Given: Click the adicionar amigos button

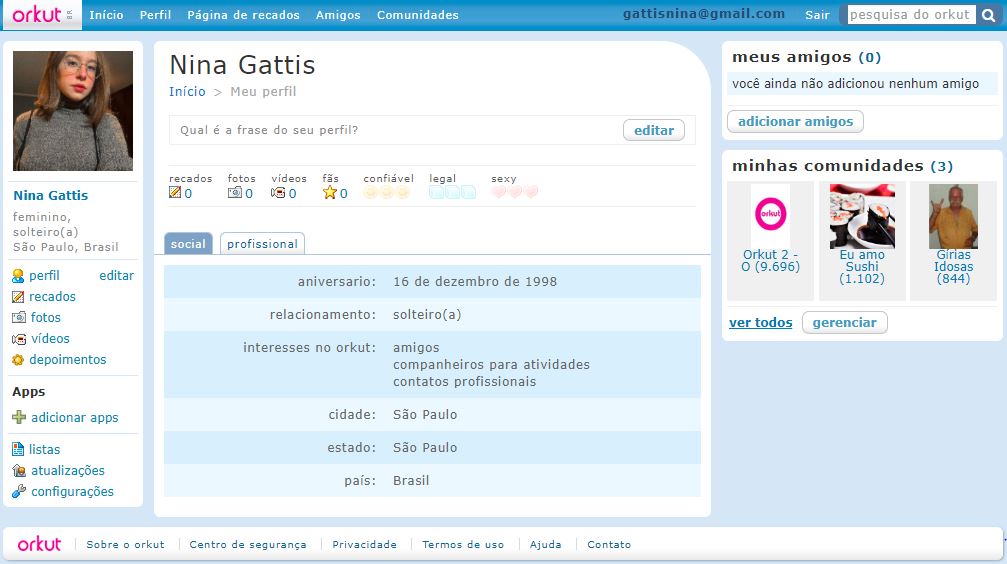Looking at the screenshot, I should tap(795, 122).
